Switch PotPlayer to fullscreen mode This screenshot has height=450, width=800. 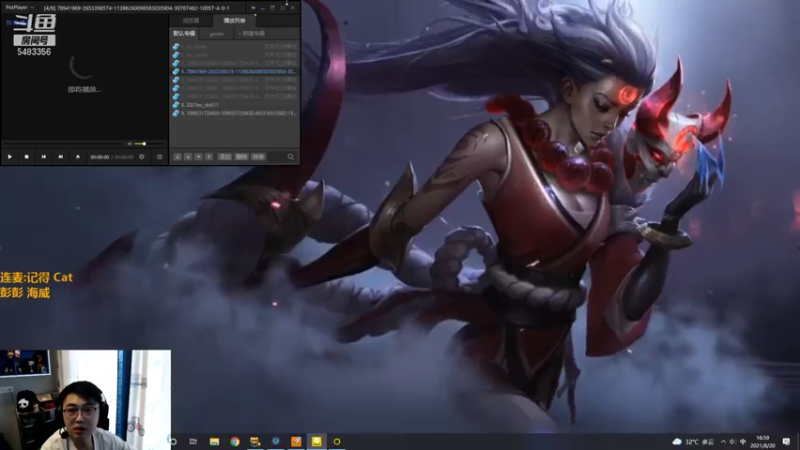pyautogui.click(x=283, y=8)
